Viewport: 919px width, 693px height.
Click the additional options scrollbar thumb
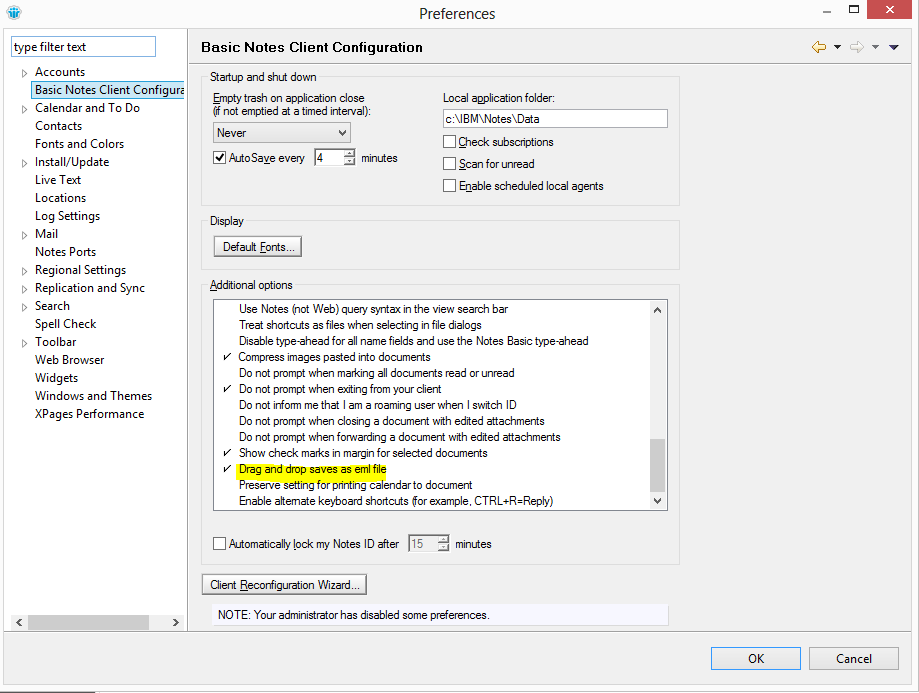[x=658, y=465]
